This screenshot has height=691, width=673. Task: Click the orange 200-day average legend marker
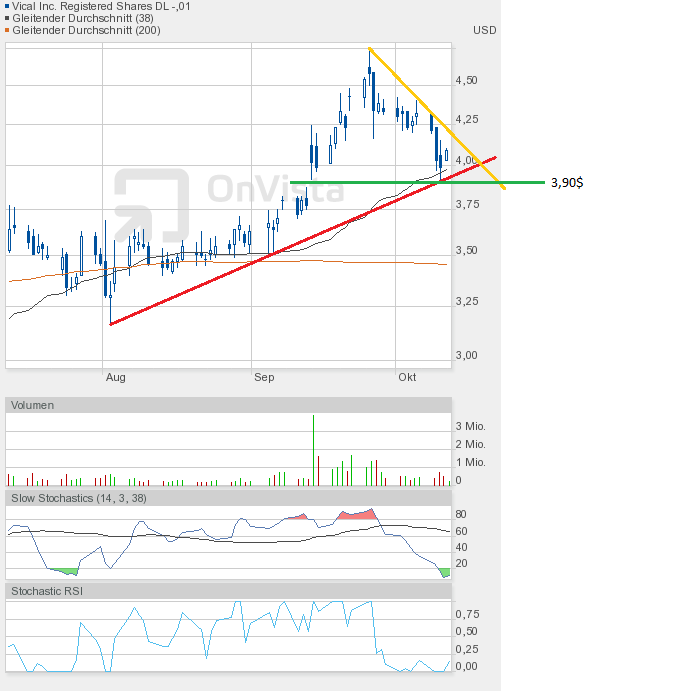point(8,30)
